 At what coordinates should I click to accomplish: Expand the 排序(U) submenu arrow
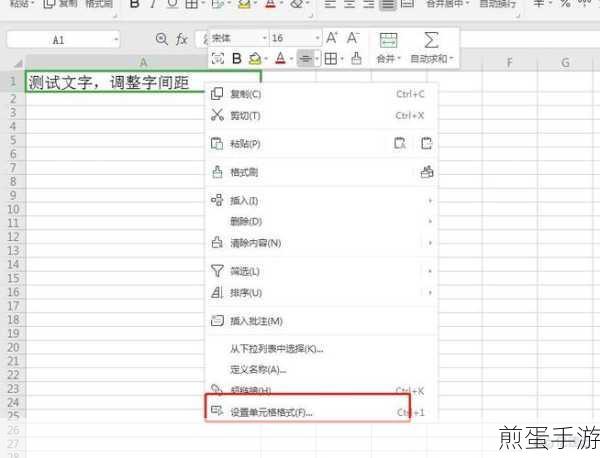tap(430, 293)
